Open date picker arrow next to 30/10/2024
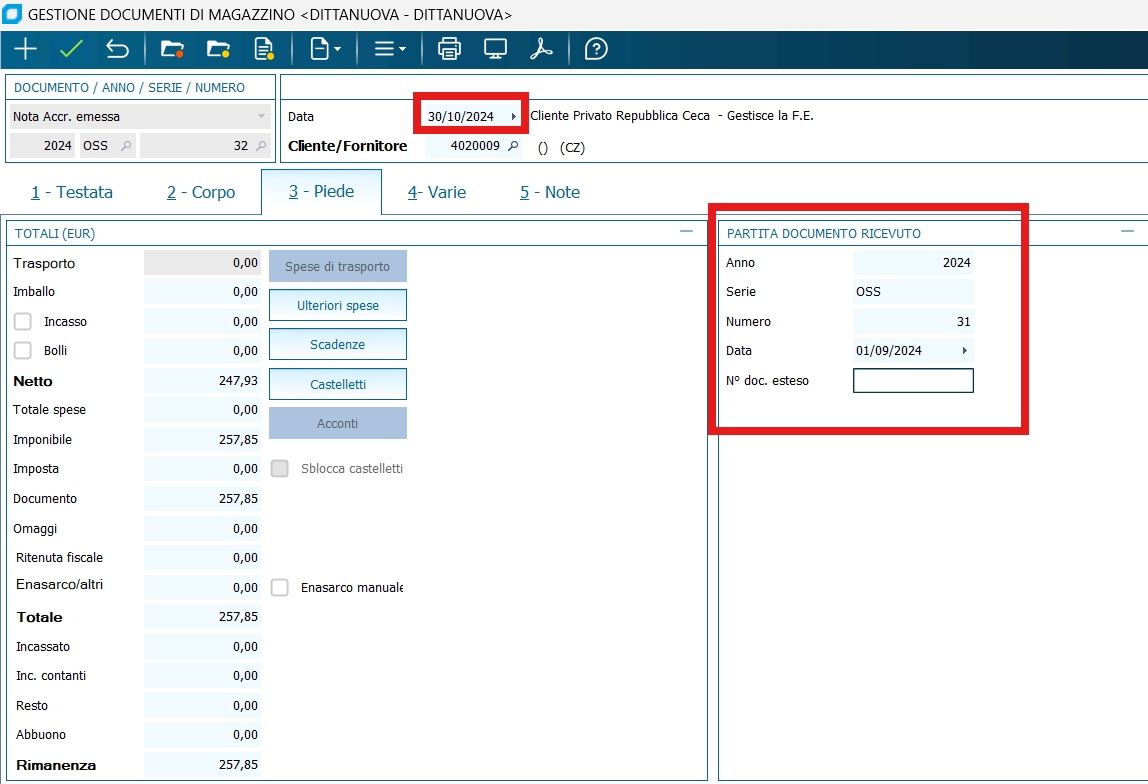This screenshot has width=1148, height=784. (514, 117)
